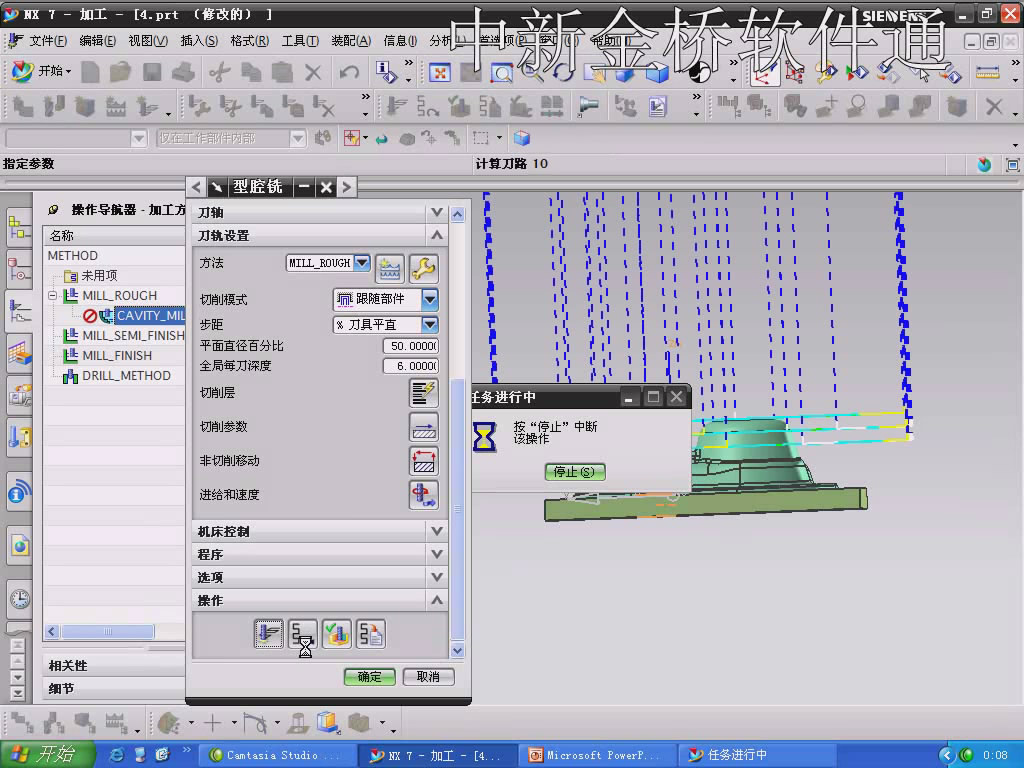Viewport: 1024px width, 768px height.
Task: Select DRILL_METHOD in the navigator tree
Action: [x=126, y=376]
